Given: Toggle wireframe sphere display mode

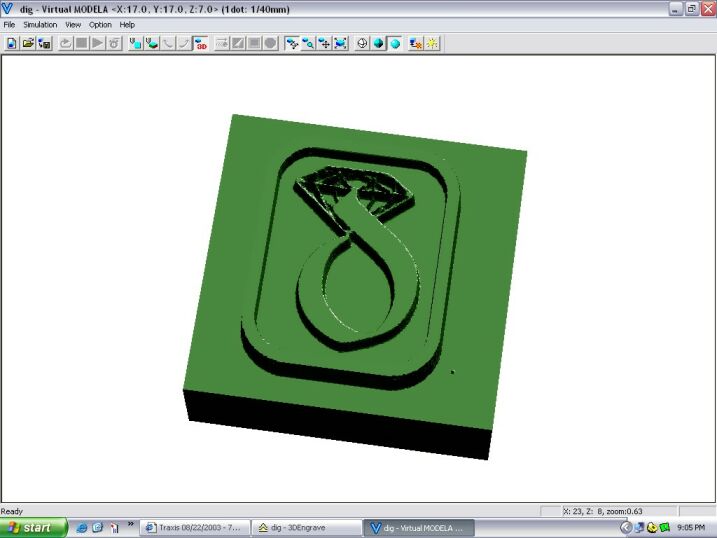Looking at the screenshot, I should tap(363, 44).
